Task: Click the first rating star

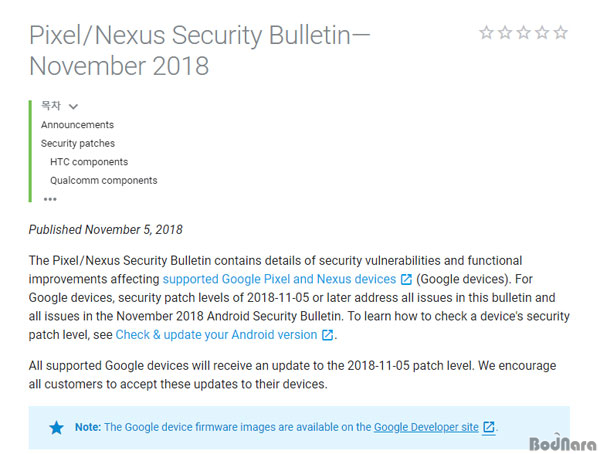Action: pyautogui.click(x=487, y=33)
